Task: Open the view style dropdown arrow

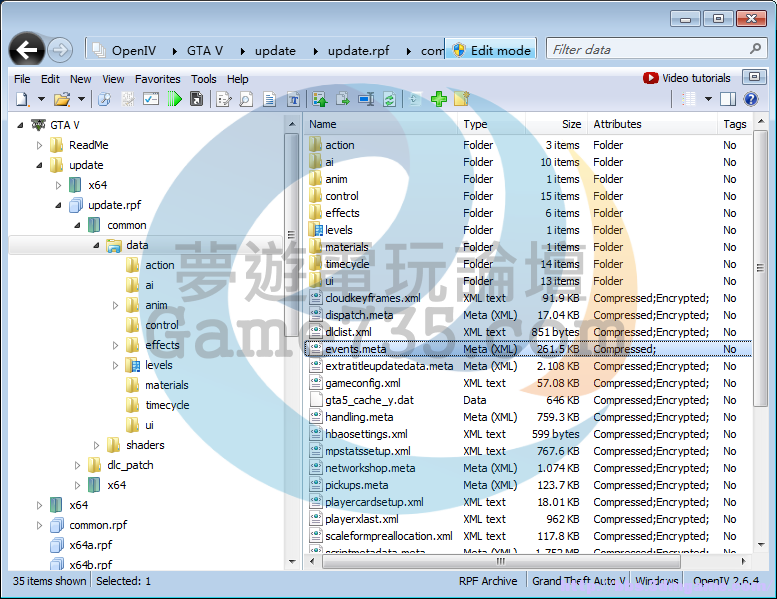Action: point(708,99)
